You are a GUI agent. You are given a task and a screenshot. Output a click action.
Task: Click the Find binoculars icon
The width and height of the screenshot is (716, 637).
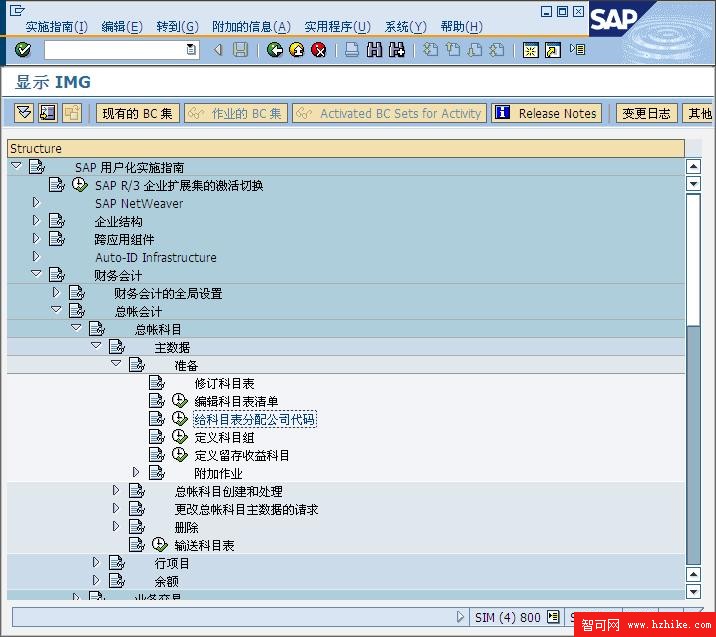(374, 49)
